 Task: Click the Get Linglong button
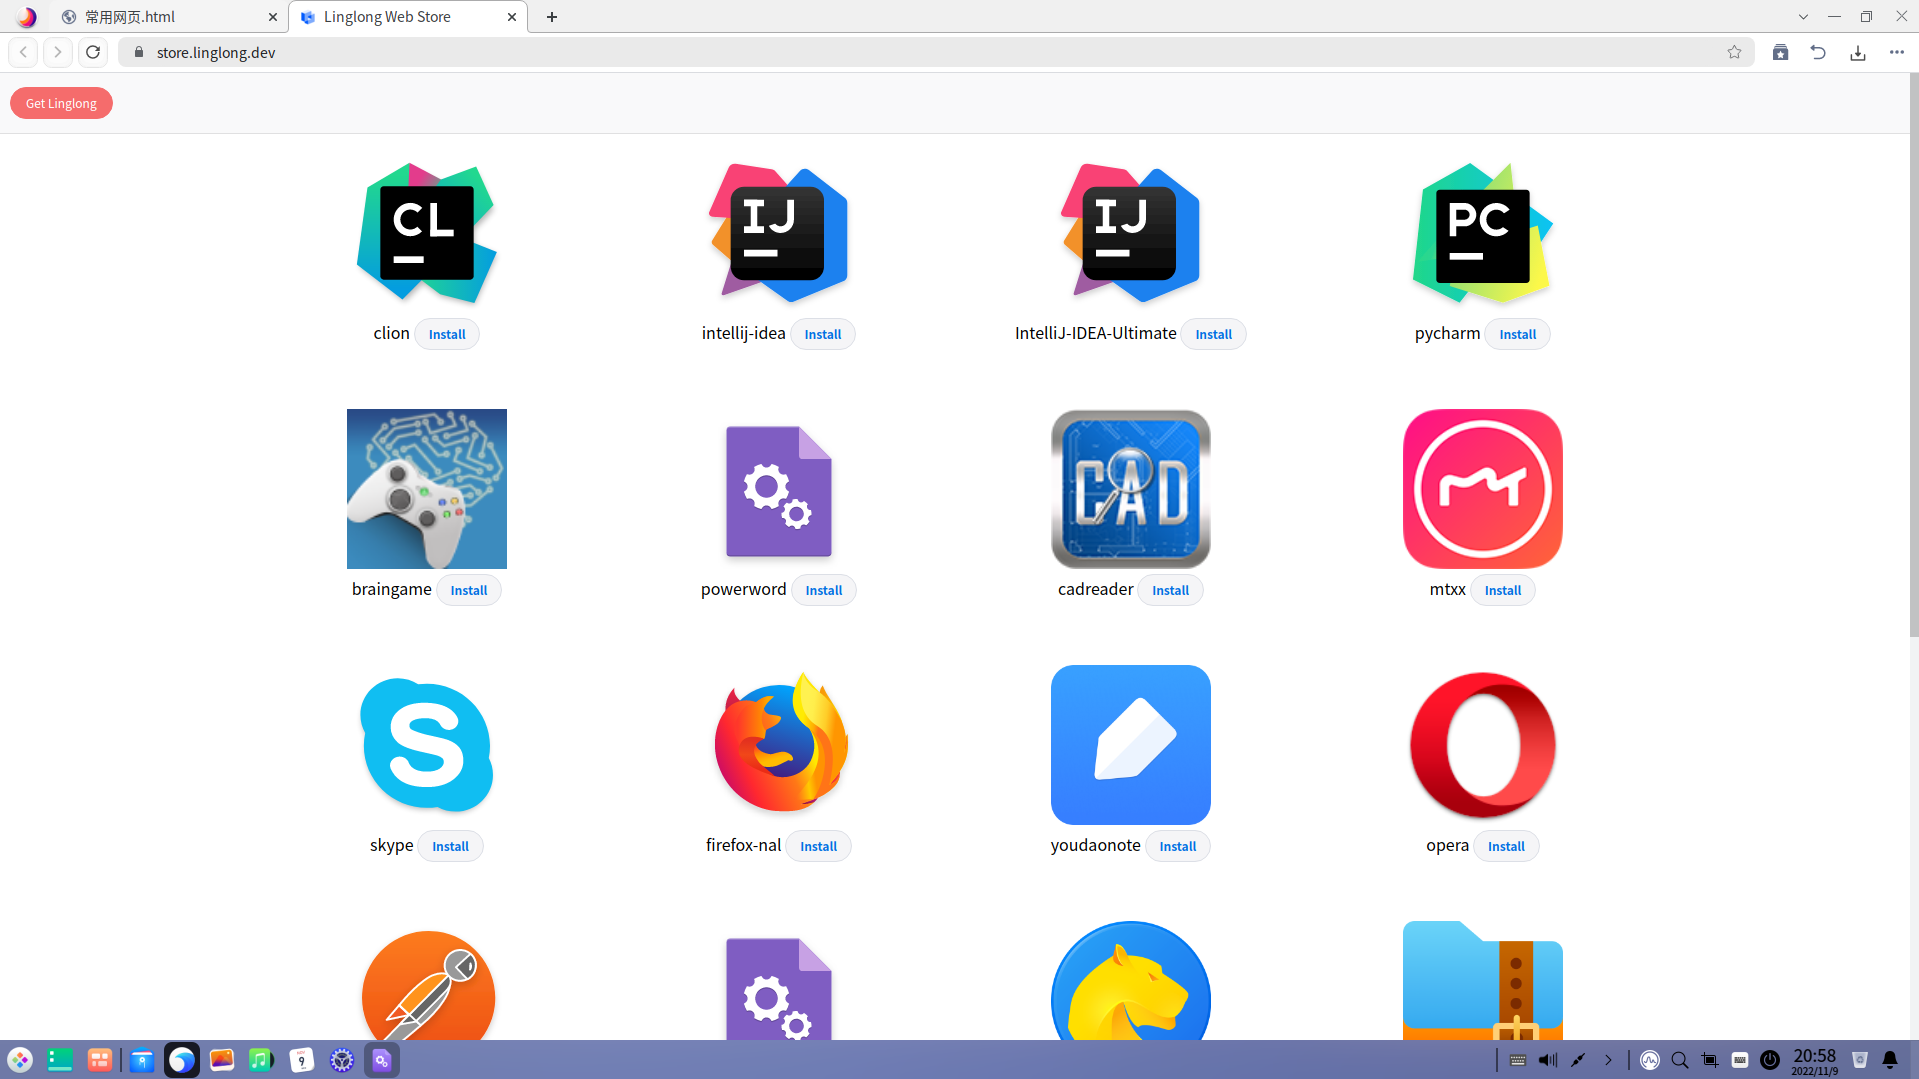(61, 103)
